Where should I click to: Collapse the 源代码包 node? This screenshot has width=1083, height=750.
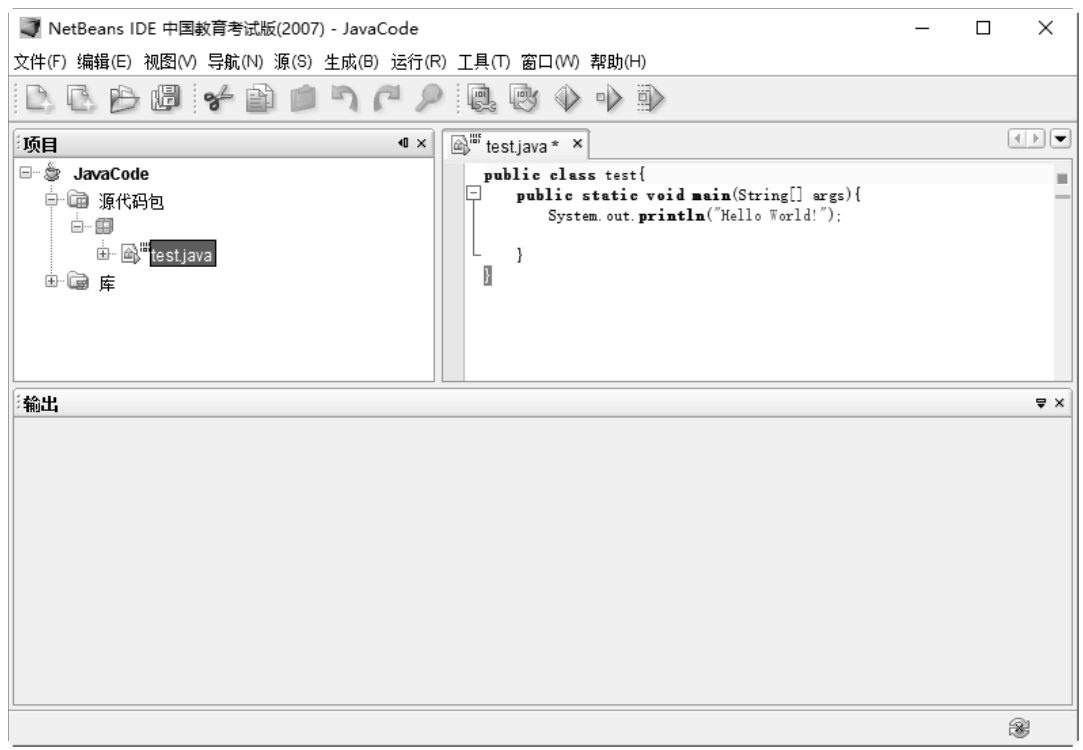tap(51, 200)
